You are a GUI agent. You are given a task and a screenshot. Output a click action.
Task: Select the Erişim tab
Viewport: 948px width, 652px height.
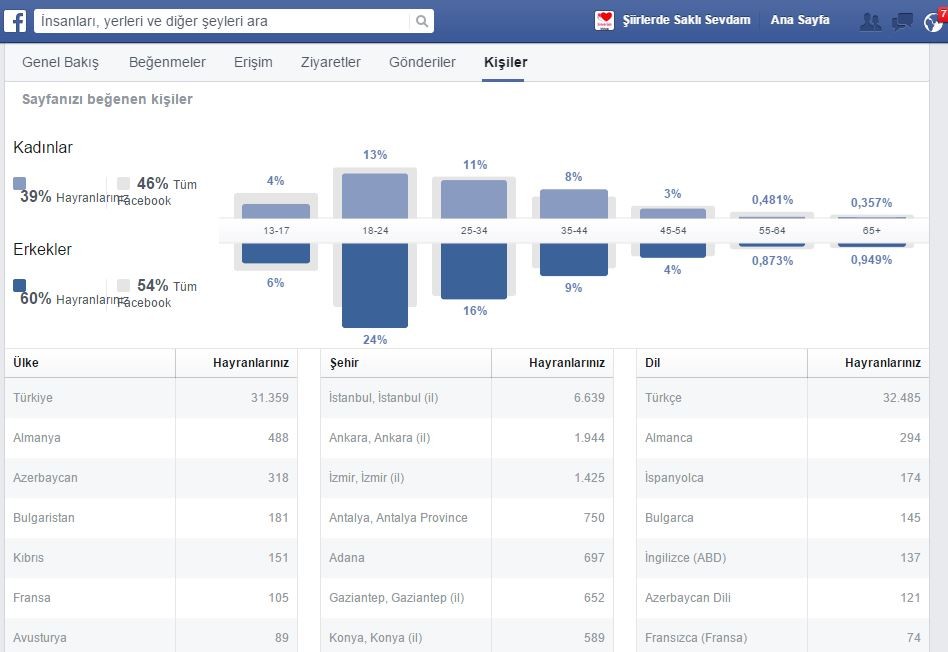click(253, 62)
